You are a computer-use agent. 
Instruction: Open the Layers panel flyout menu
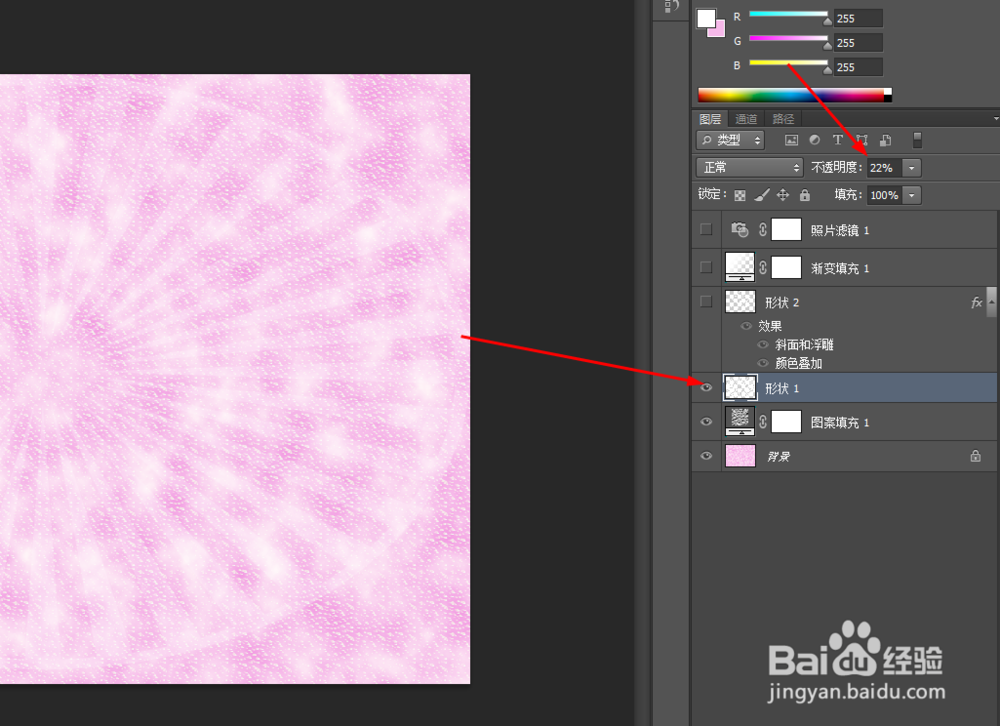996,119
